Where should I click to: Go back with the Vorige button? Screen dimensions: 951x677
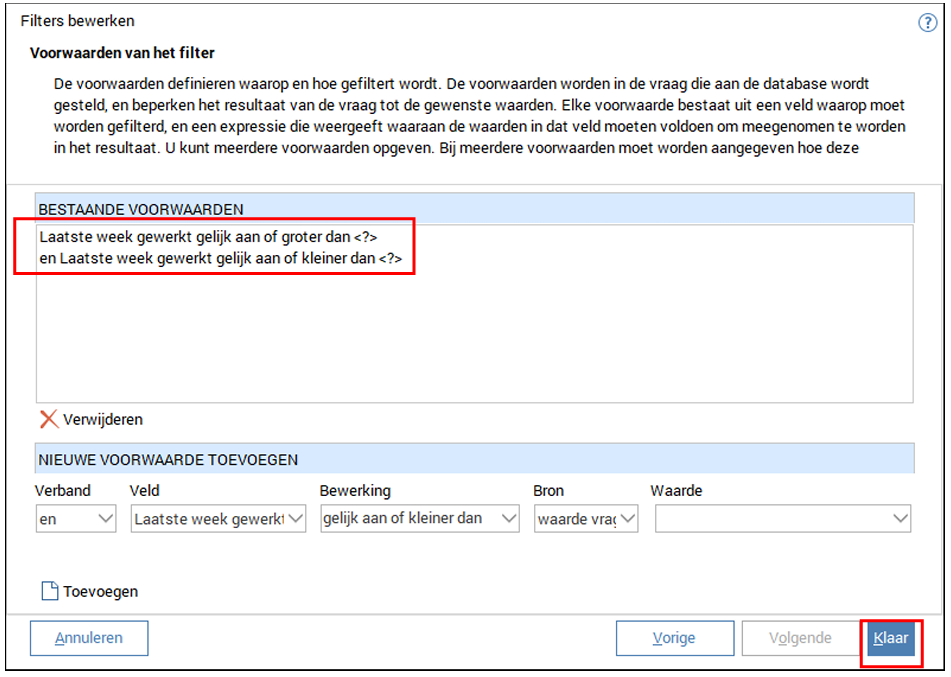pos(674,638)
